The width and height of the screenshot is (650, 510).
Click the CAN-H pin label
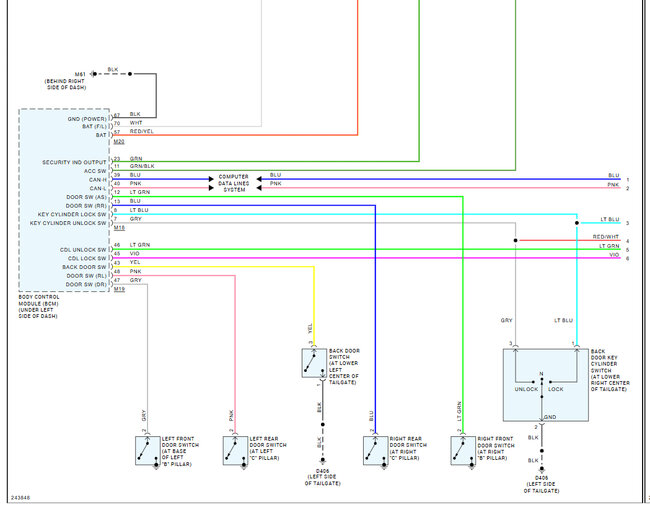[x=98, y=180]
